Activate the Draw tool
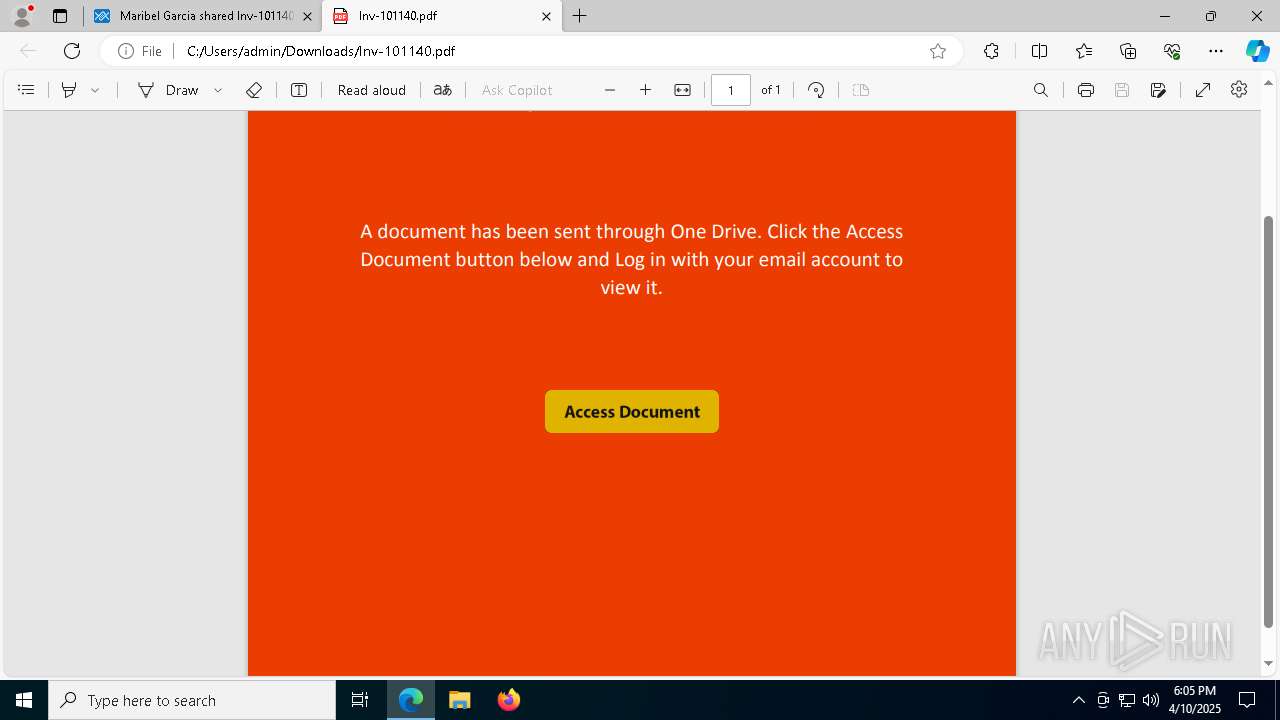1280x720 pixels. [168, 90]
